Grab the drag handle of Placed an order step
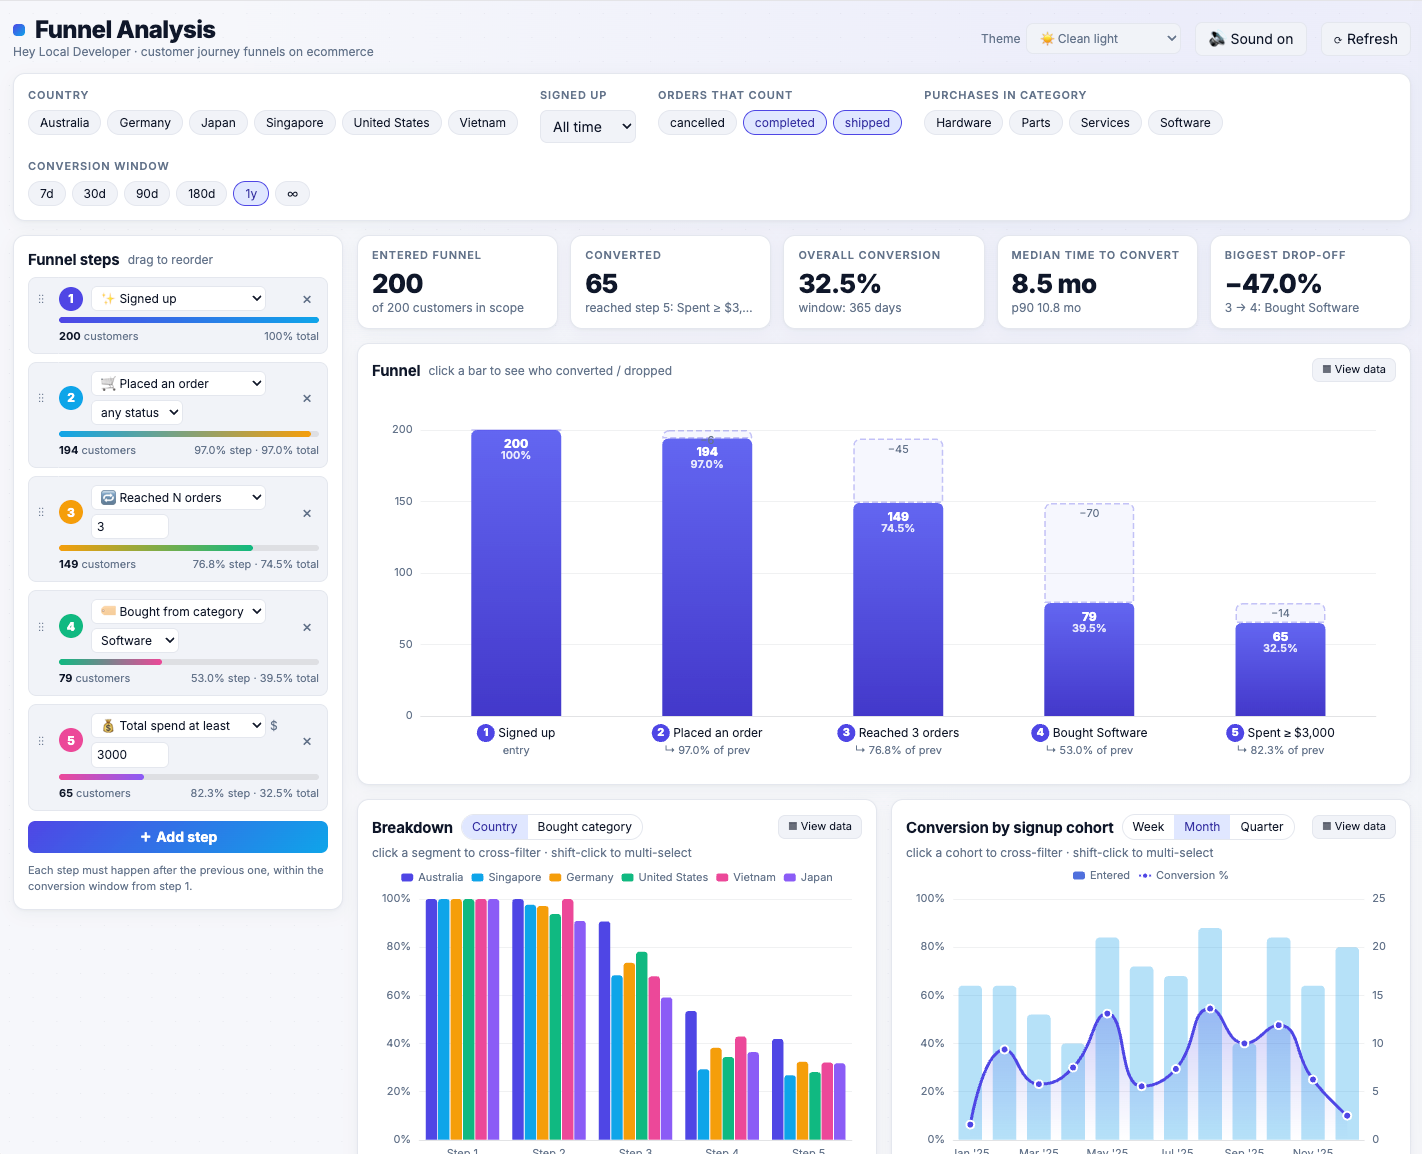The height and width of the screenshot is (1154, 1422). (x=41, y=398)
